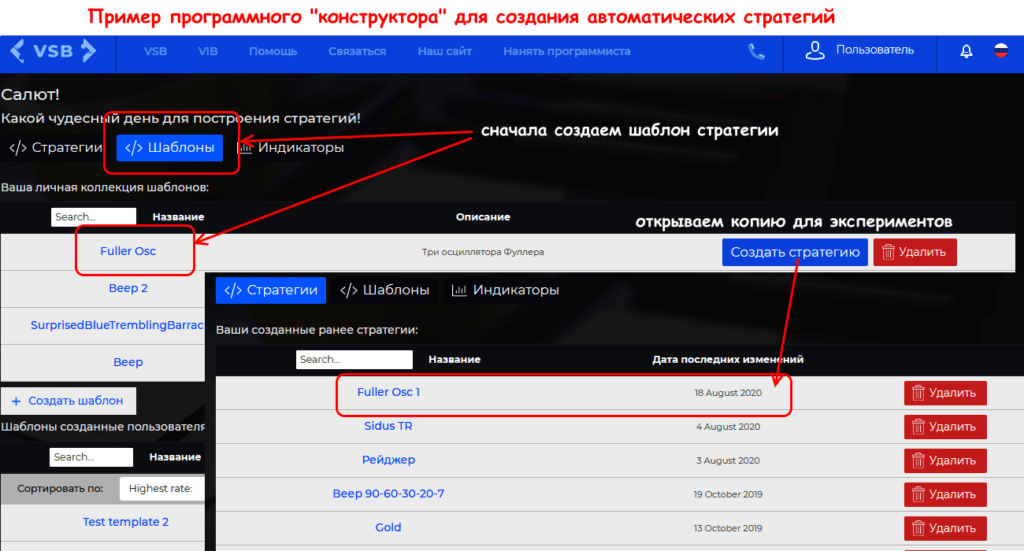Click the strategies list Search field
Image resolution: width=1024 pixels, height=551 pixels.
click(x=354, y=360)
